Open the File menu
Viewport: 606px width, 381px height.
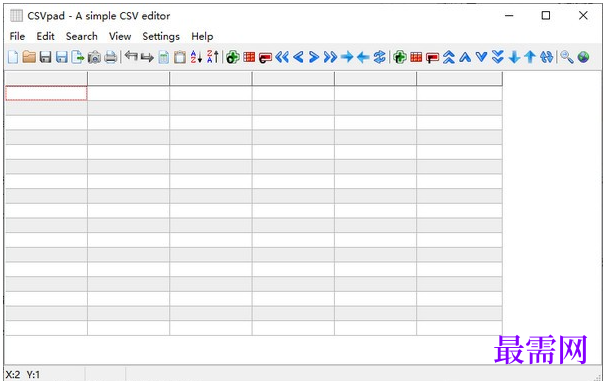17,36
